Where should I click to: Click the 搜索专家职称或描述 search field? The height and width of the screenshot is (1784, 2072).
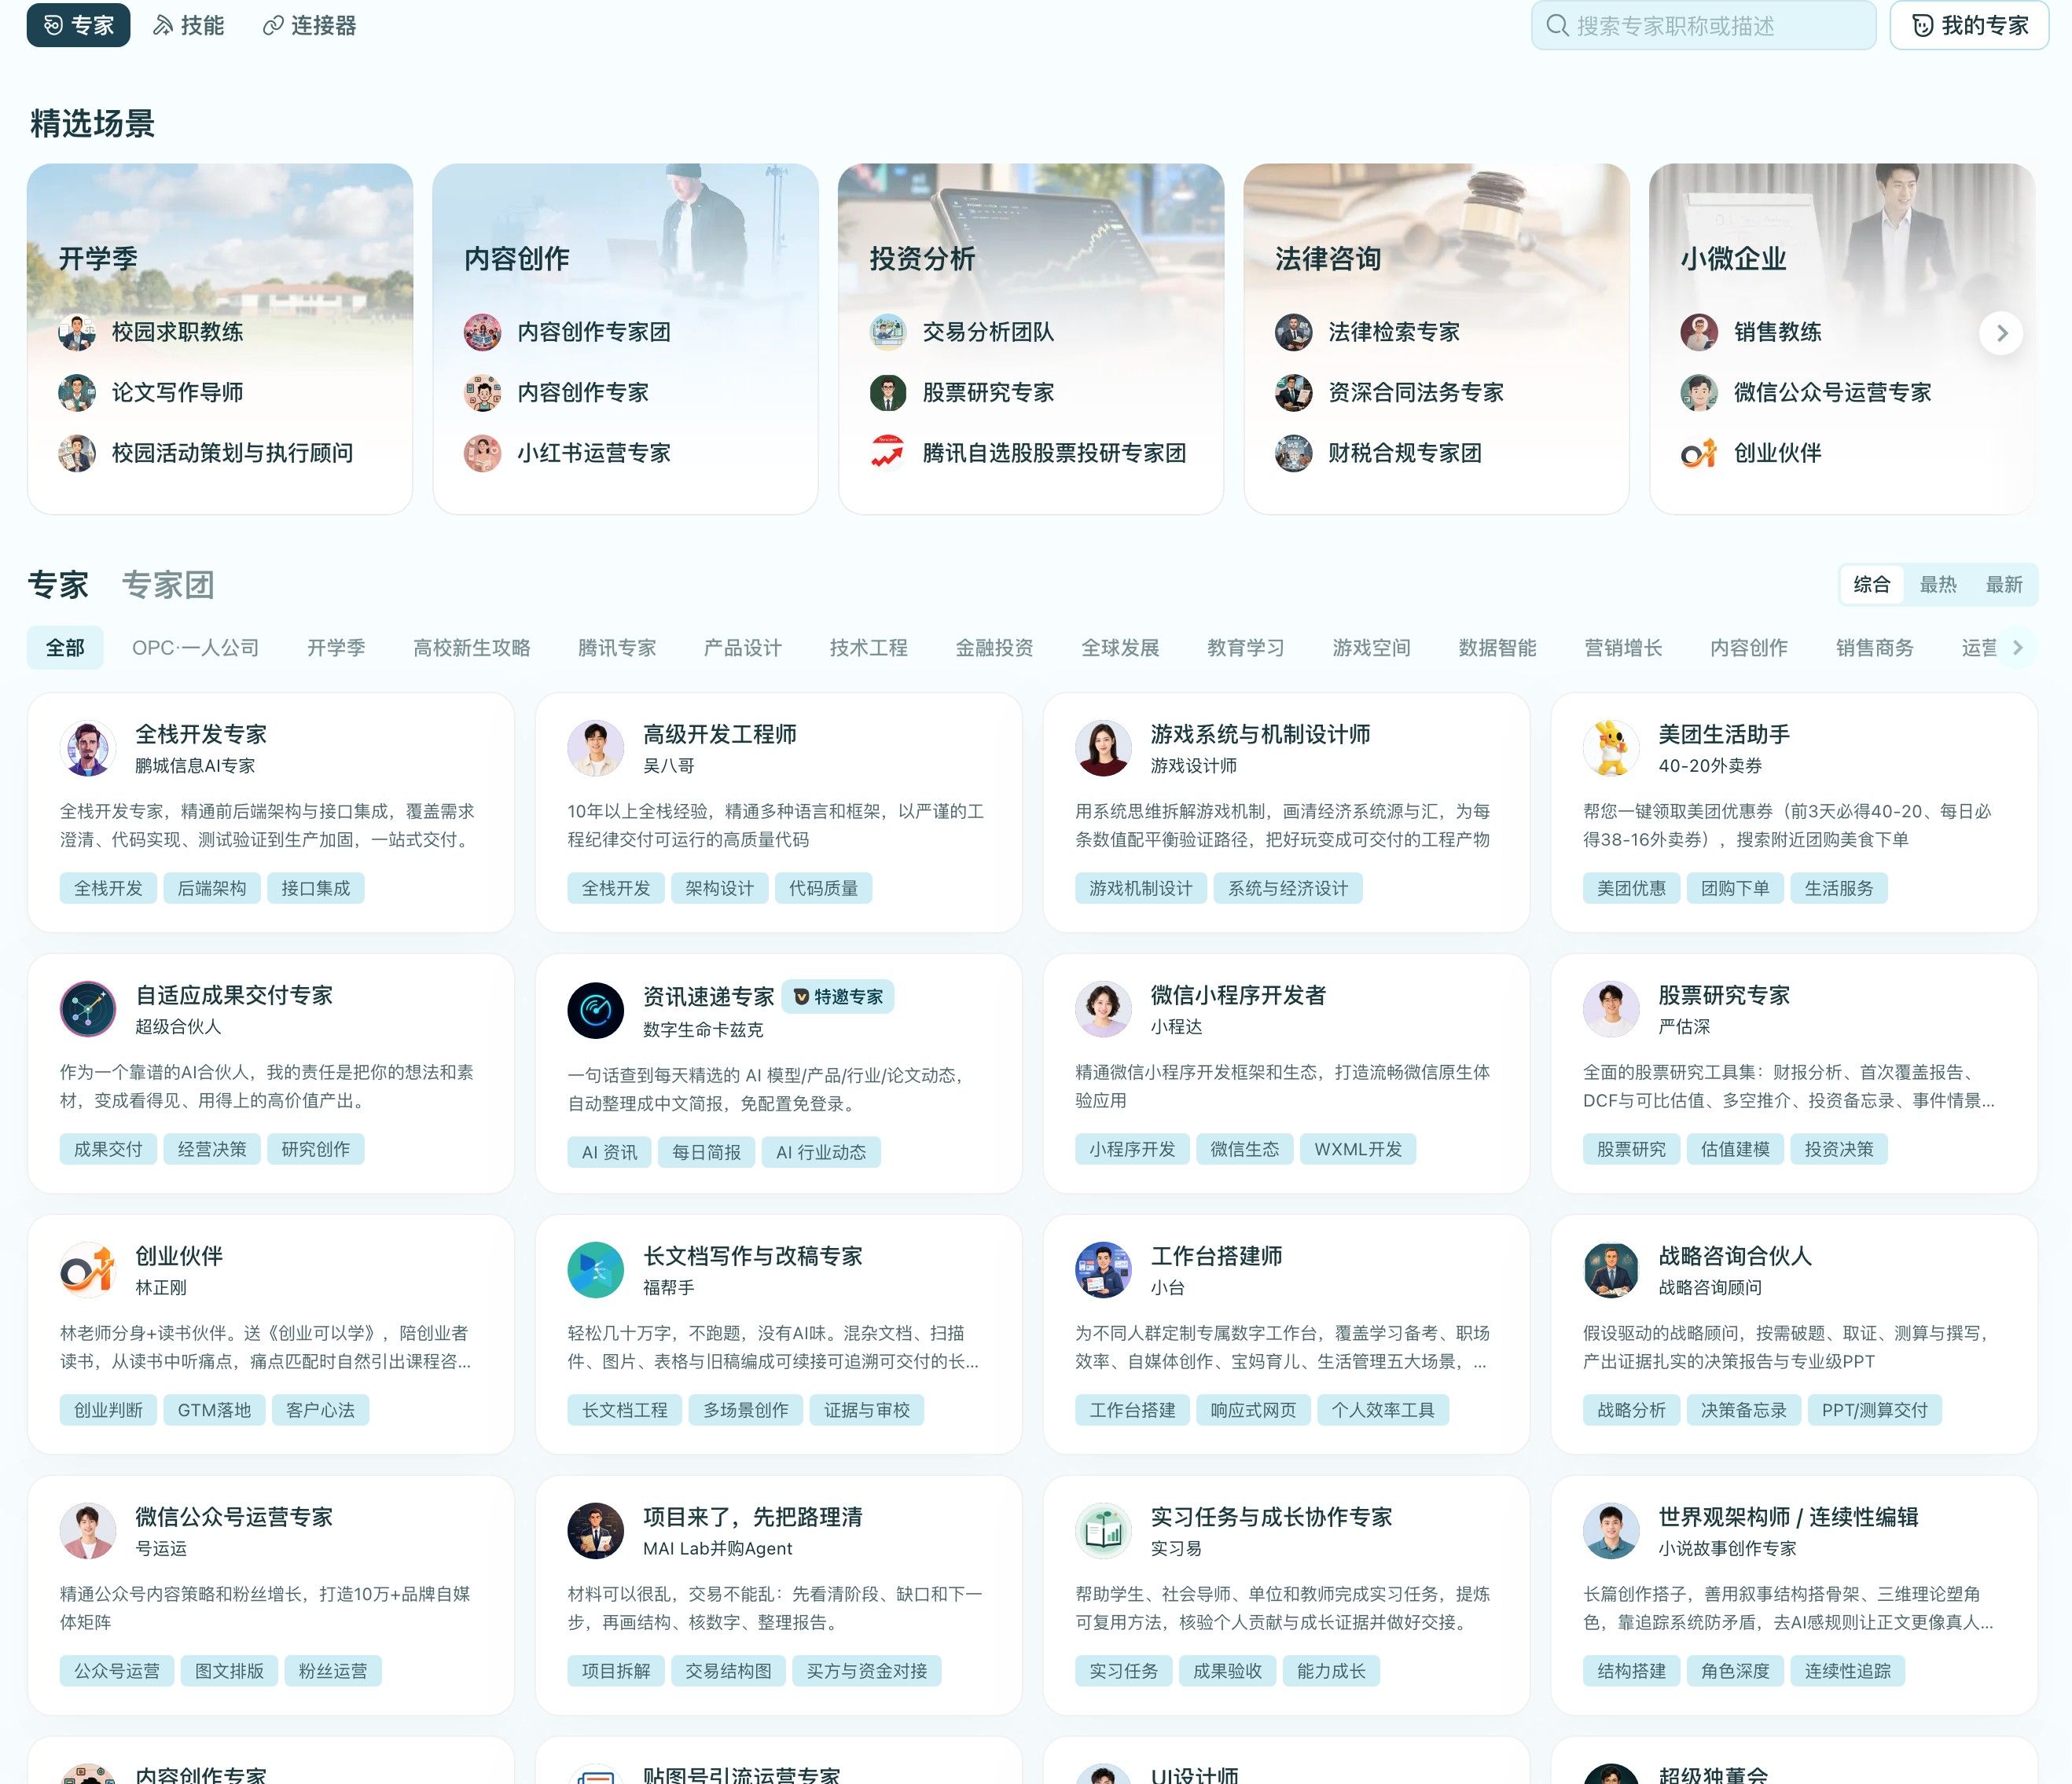(1703, 25)
